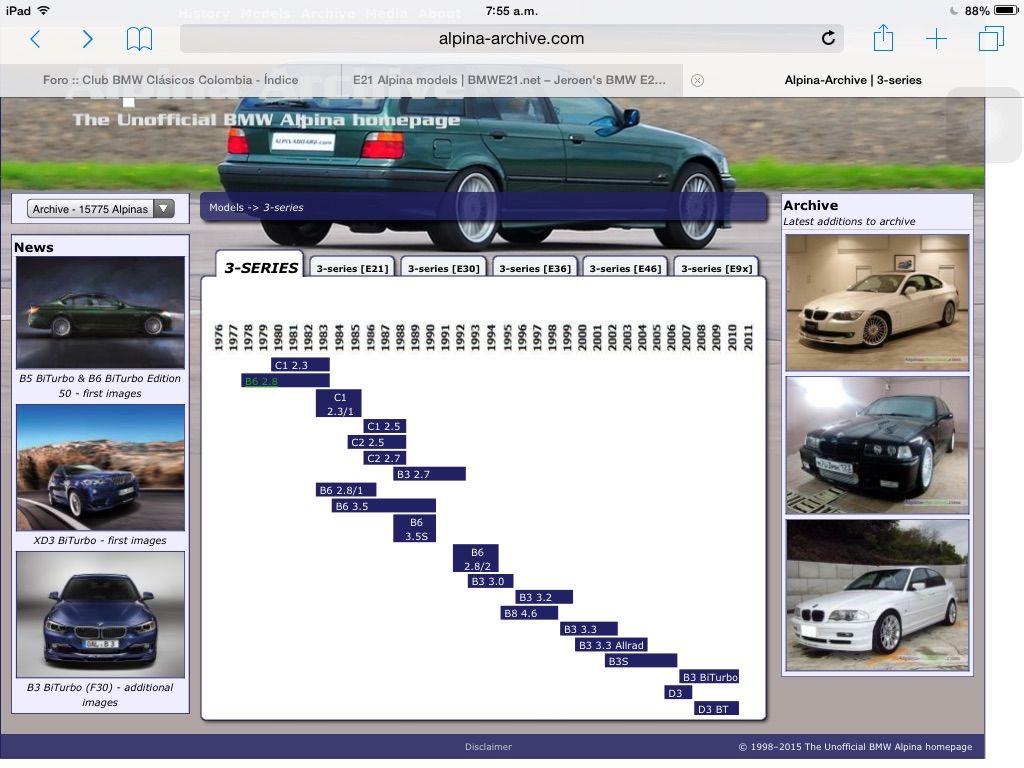Open the B3 3.3 model bar
The image size is (1024, 768).
[x=588, y=629]
